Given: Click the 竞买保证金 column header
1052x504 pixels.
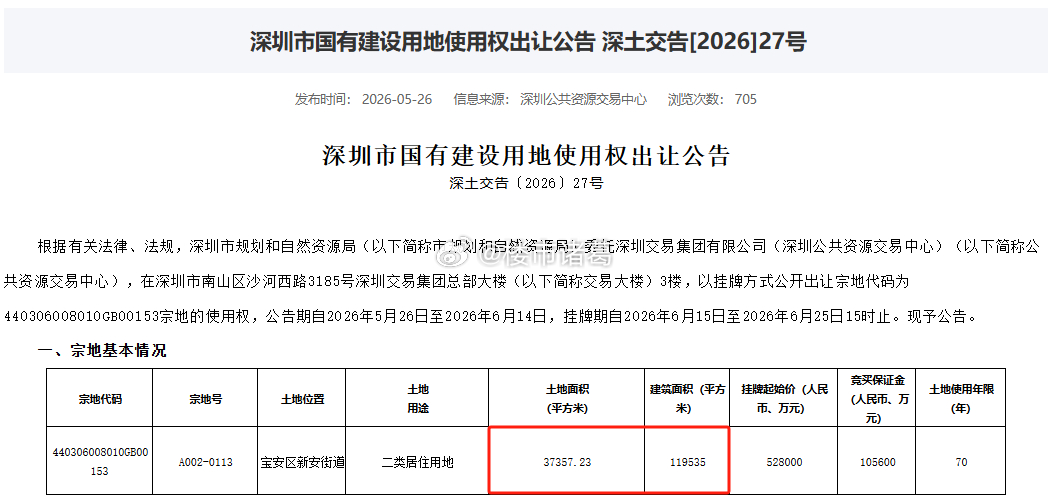Looking at the screenshot, I should (876, 398).
